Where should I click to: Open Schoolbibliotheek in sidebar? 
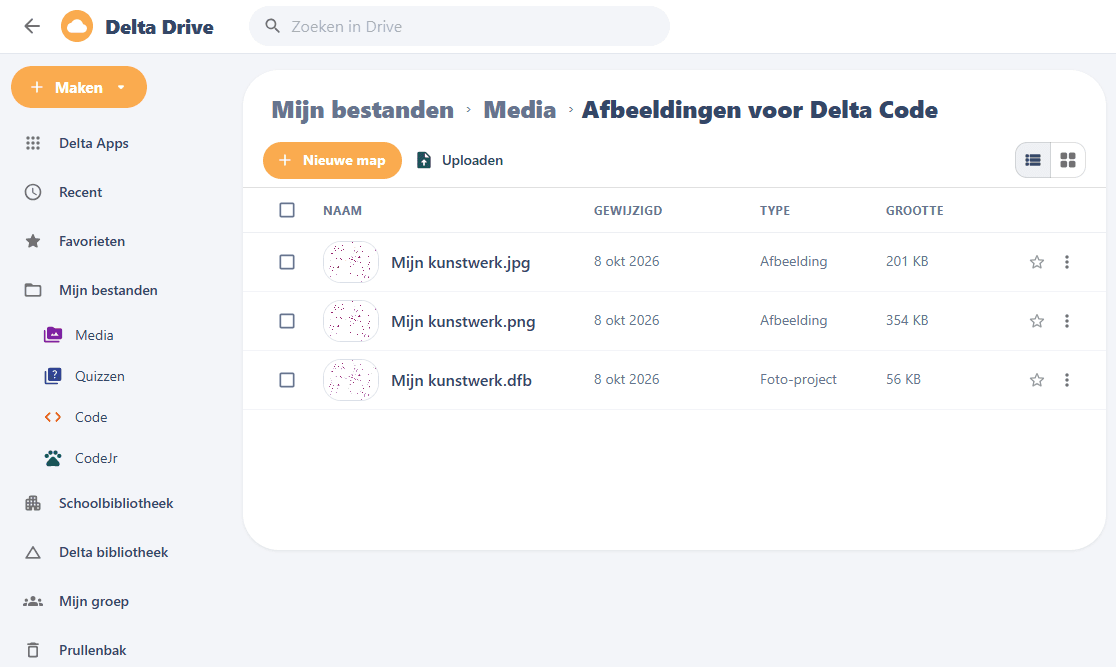[x=116, y=503]
